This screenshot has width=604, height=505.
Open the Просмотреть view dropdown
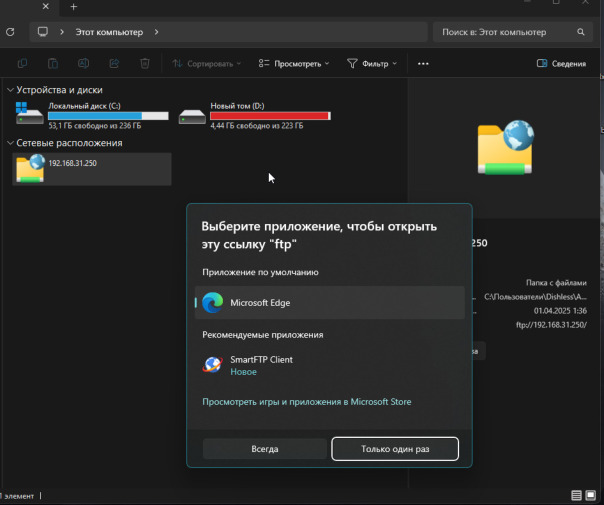(x=294, y=64)
